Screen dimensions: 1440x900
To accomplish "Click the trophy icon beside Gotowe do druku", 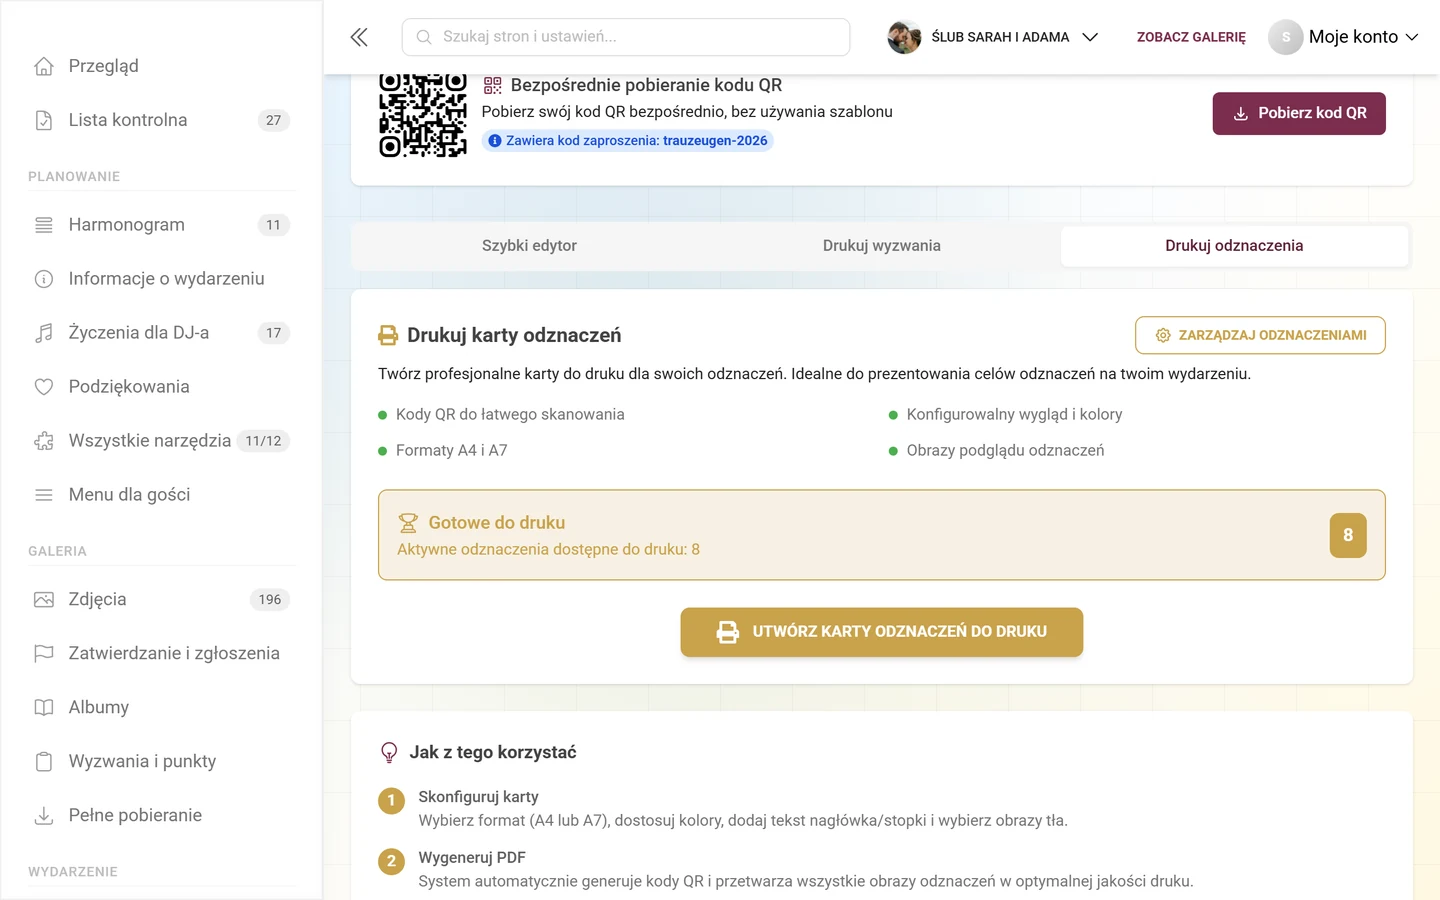I will pos(408,523).
